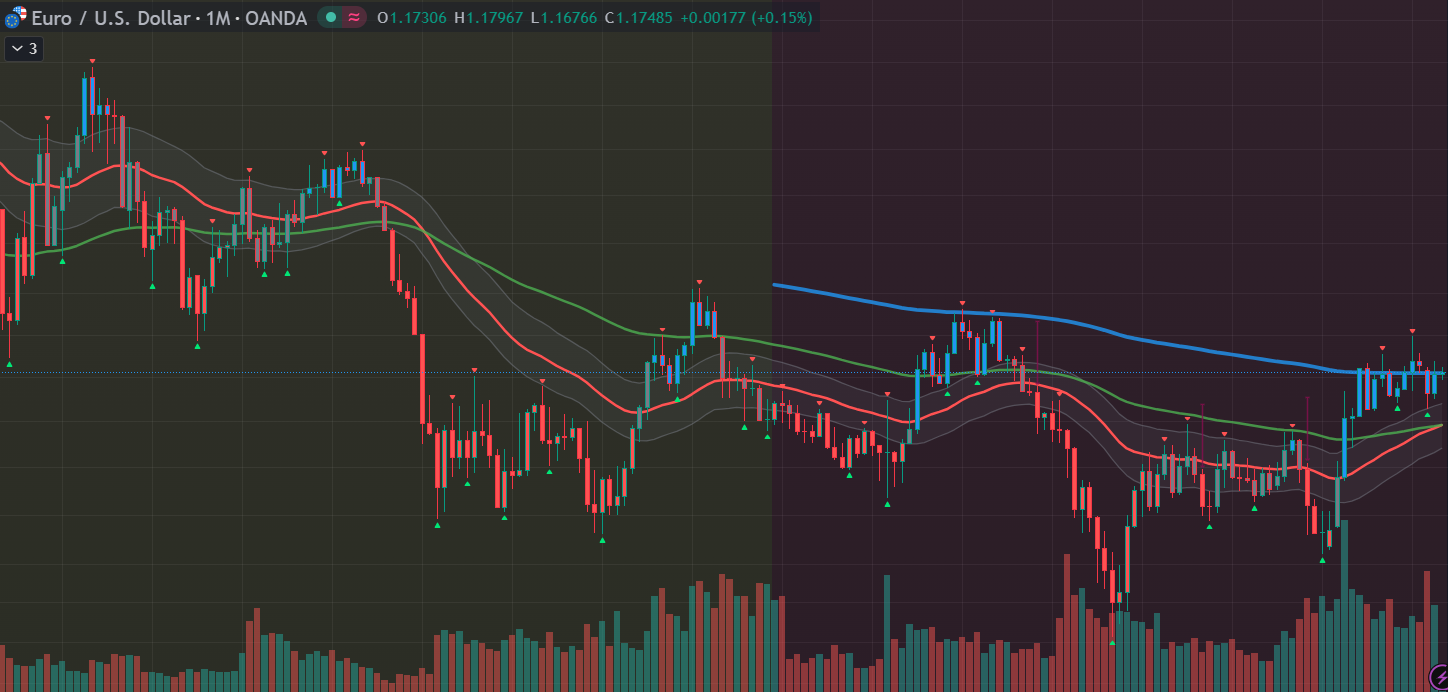
Task: Click the 1M interval label
Action: [x=219, y=18]
